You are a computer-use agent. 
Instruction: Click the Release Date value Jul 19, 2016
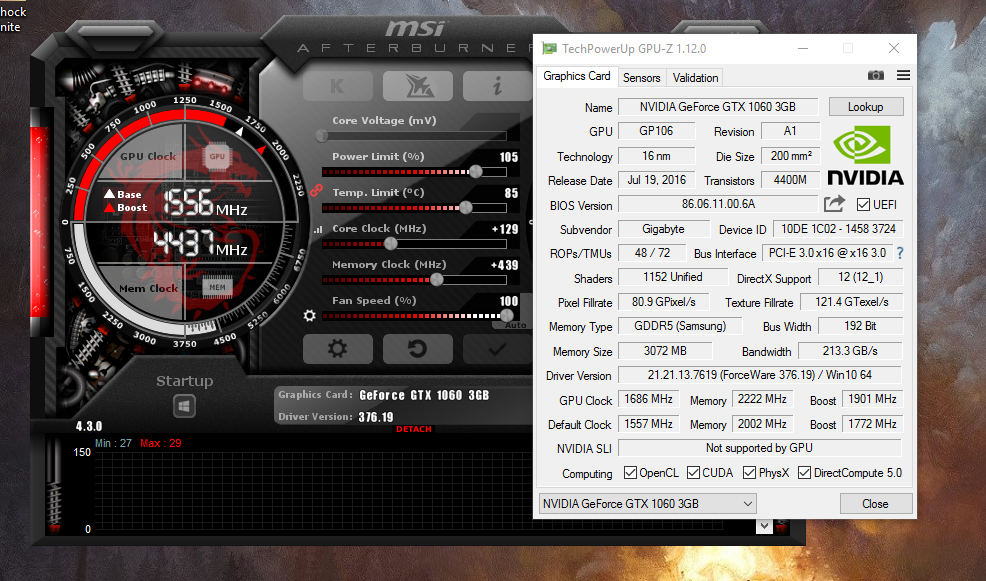click(x=656, y=180)
